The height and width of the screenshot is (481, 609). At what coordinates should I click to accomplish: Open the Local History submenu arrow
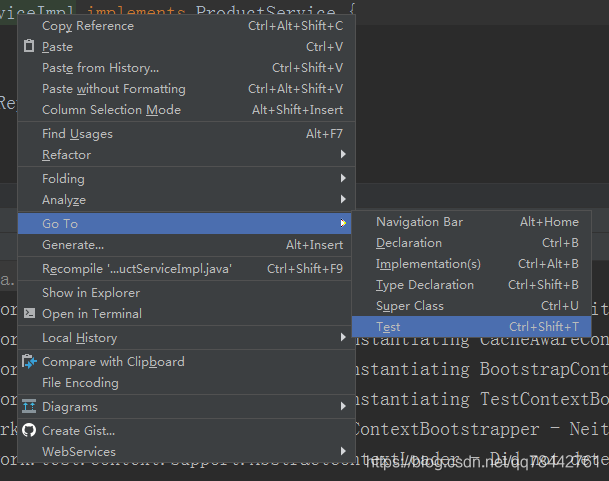coord(343,338)
